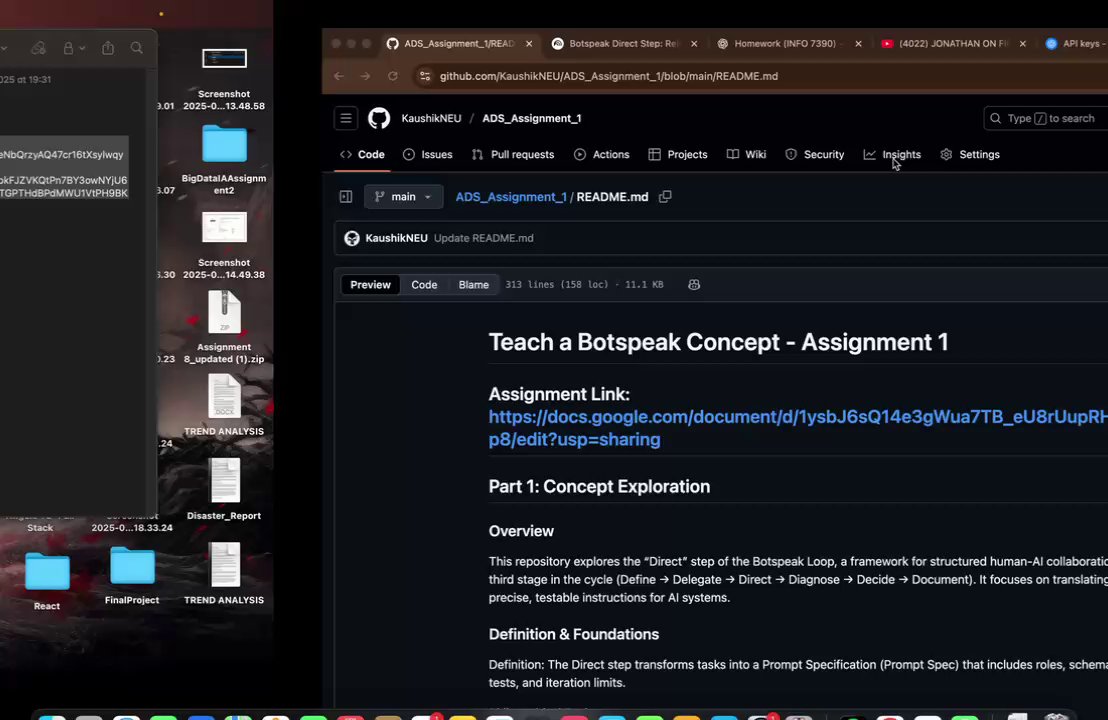This screenshot has height=720, width=1108.
Task: Click the Overview heading in README
Action: click(521, 531)
